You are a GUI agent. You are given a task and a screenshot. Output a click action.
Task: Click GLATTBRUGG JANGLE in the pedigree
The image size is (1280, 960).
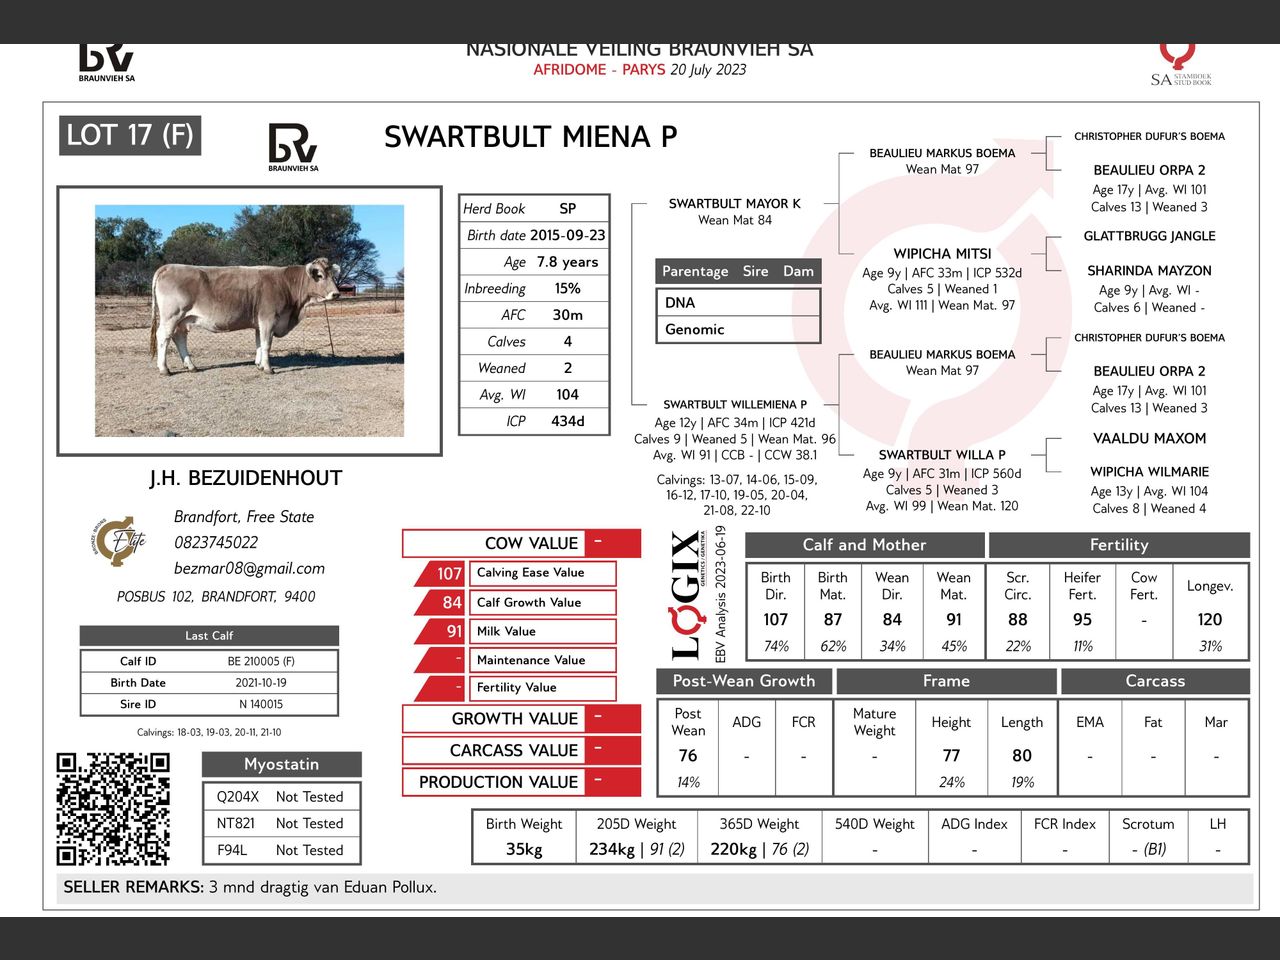tap(1150, 236)
